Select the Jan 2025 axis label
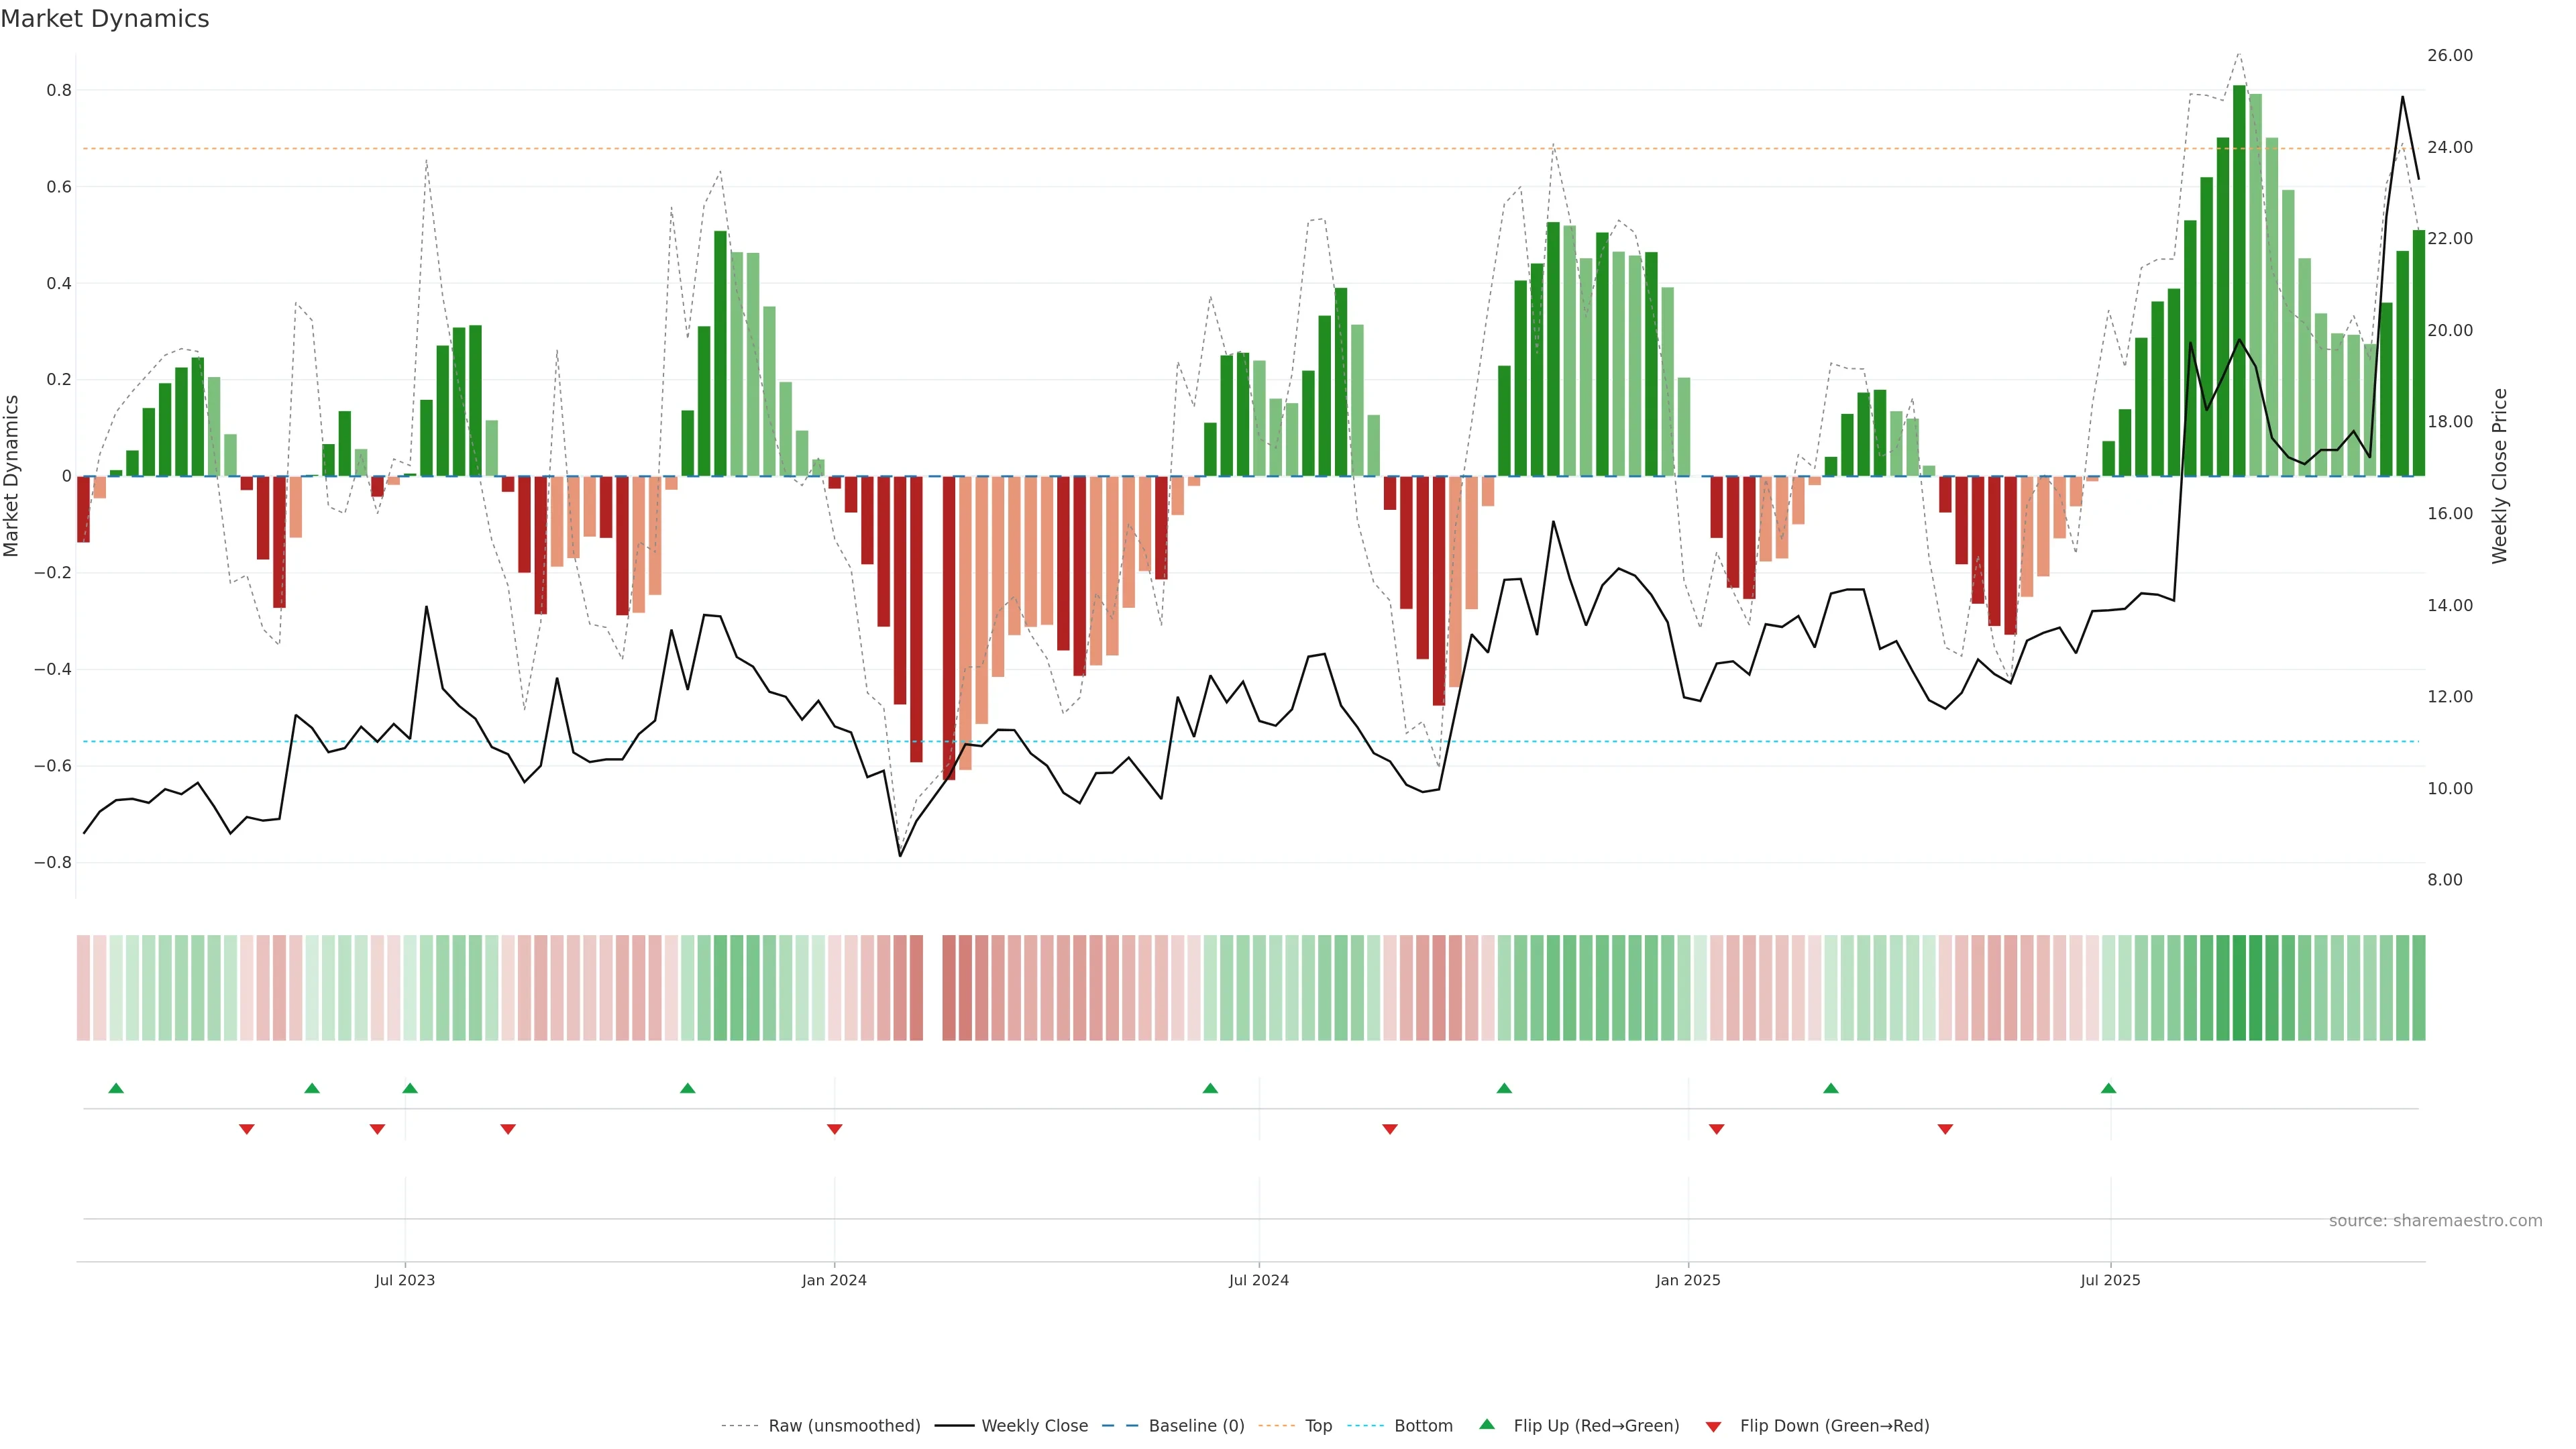The height and width of the screenshot is (1449, 2576). (1688, 1280)
